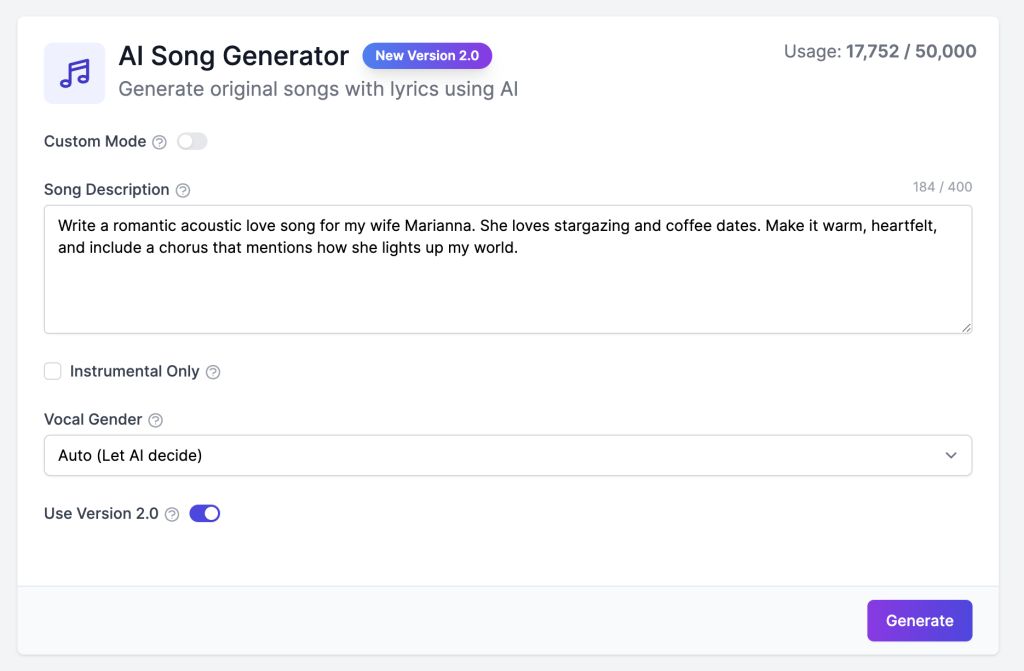Click the textarea resize handle corner
Image resolution: width=1024 pixels, height=671 pixels.
966,327
